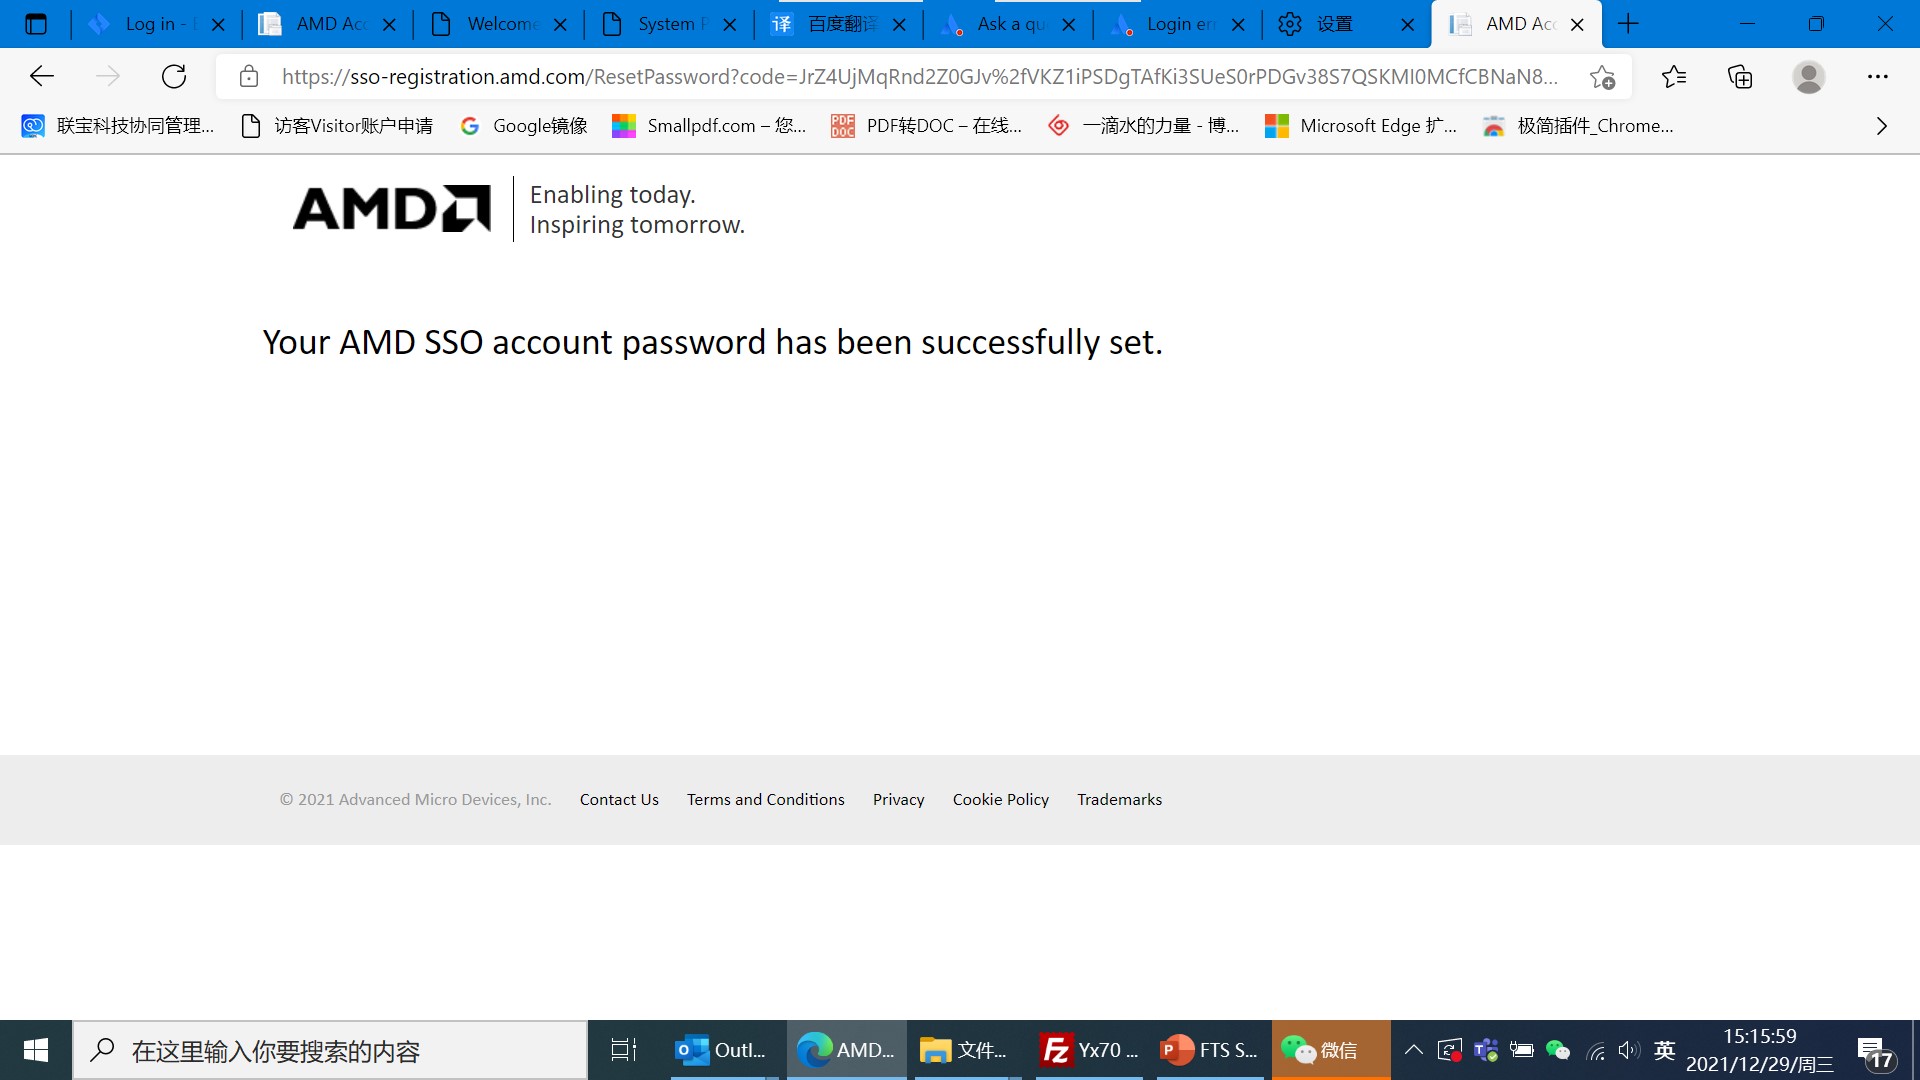This screenshot has height=1080, width=1920.
Task: Open Task View on the taskbar
Action: (x=624, y=1050)
